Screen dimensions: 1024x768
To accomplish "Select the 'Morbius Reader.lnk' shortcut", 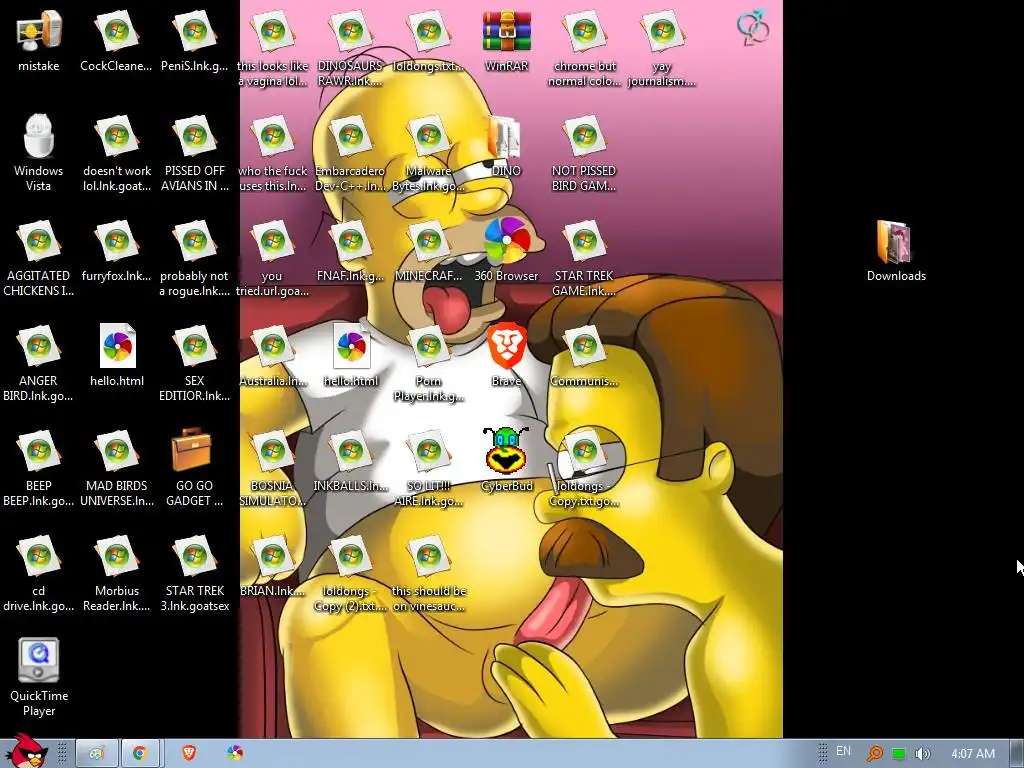I will click(116, 573).
